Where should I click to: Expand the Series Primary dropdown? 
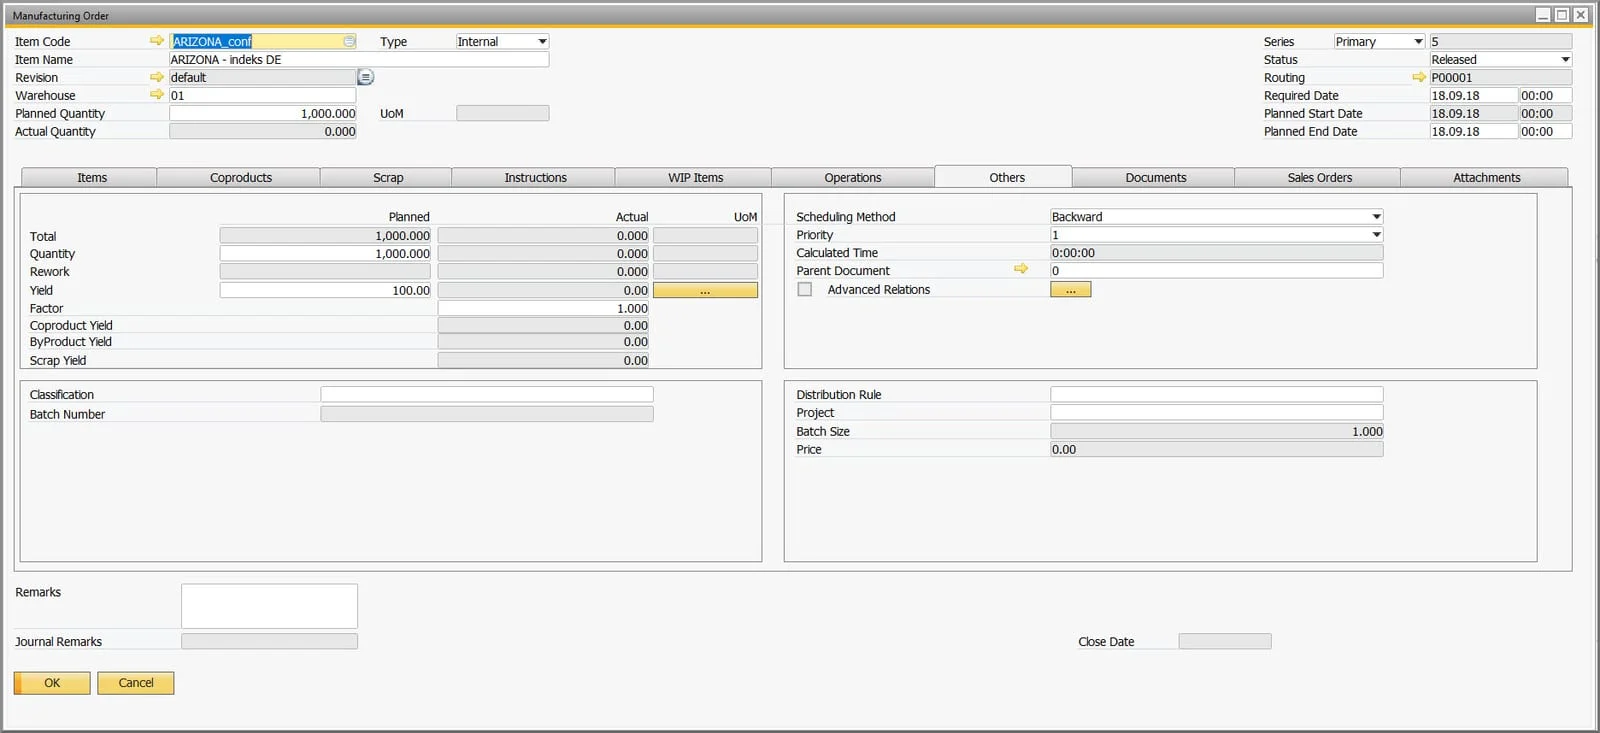[1379, 41]
